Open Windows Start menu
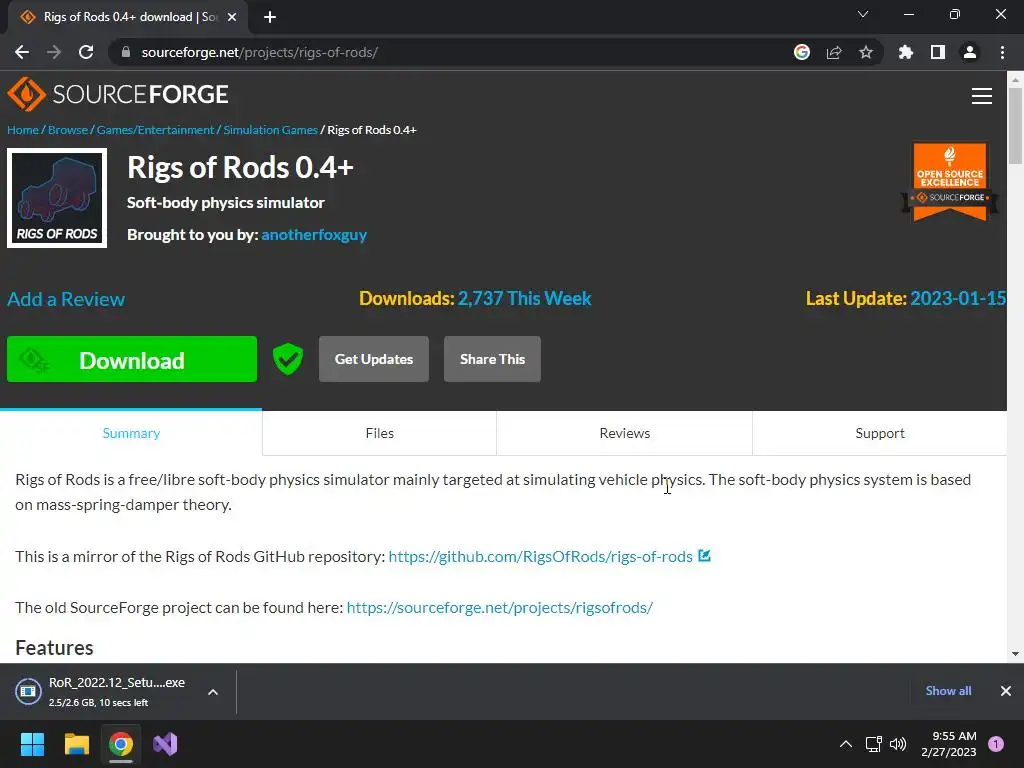 [32, 744]
